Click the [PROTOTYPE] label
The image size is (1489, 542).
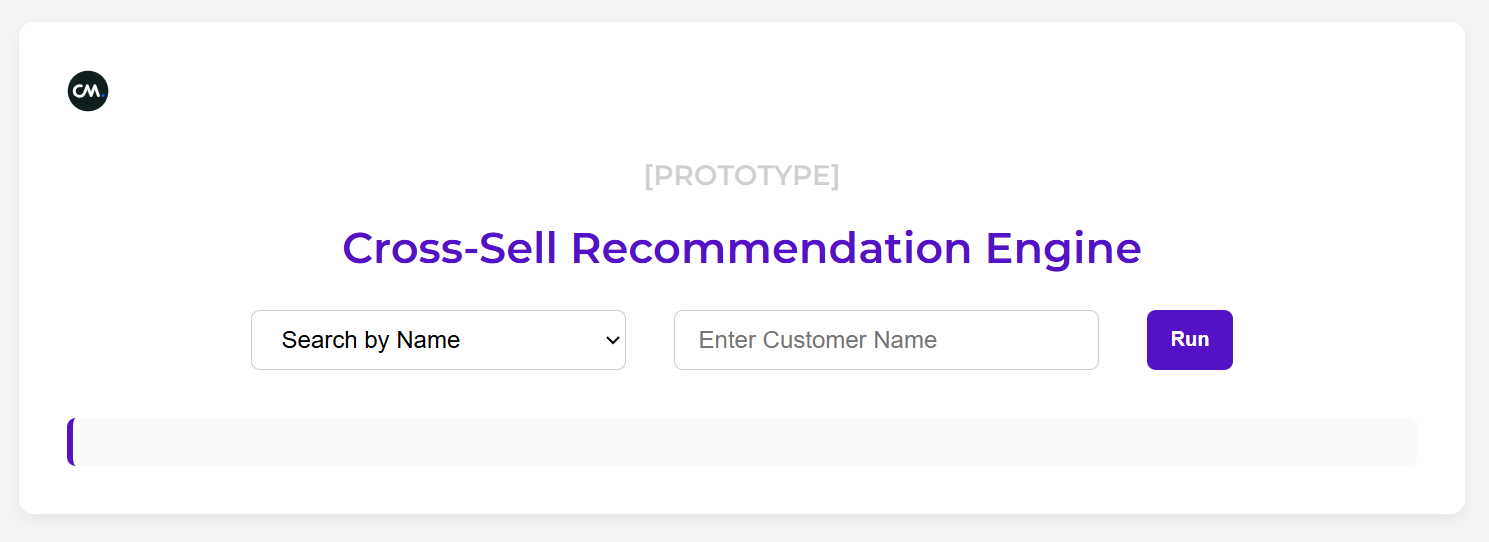(x=742, y=176)
